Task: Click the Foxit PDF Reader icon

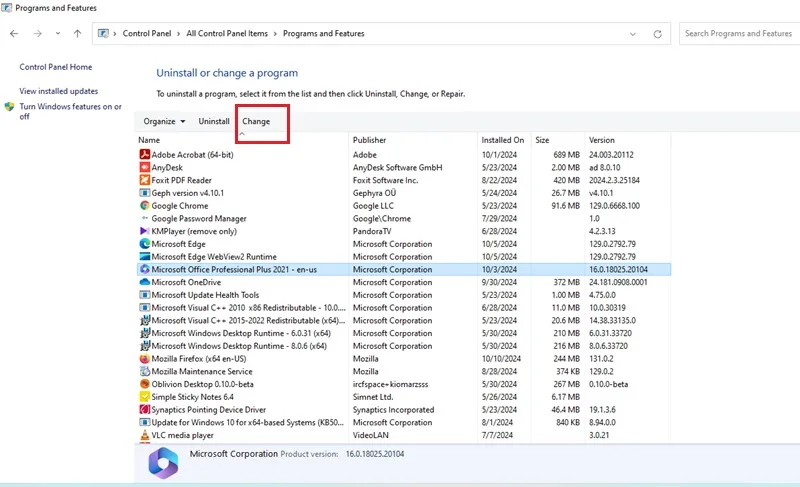Action: pos(144,180)
